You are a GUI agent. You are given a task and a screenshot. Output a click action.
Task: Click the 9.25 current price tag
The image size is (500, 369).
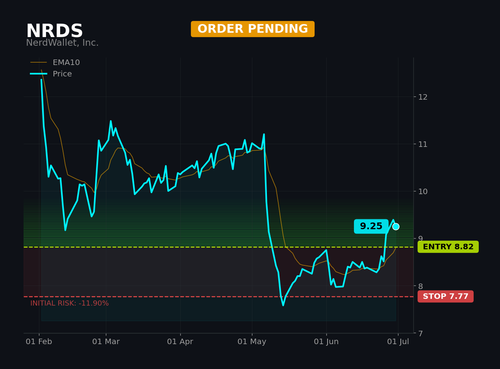click(371, 226)
